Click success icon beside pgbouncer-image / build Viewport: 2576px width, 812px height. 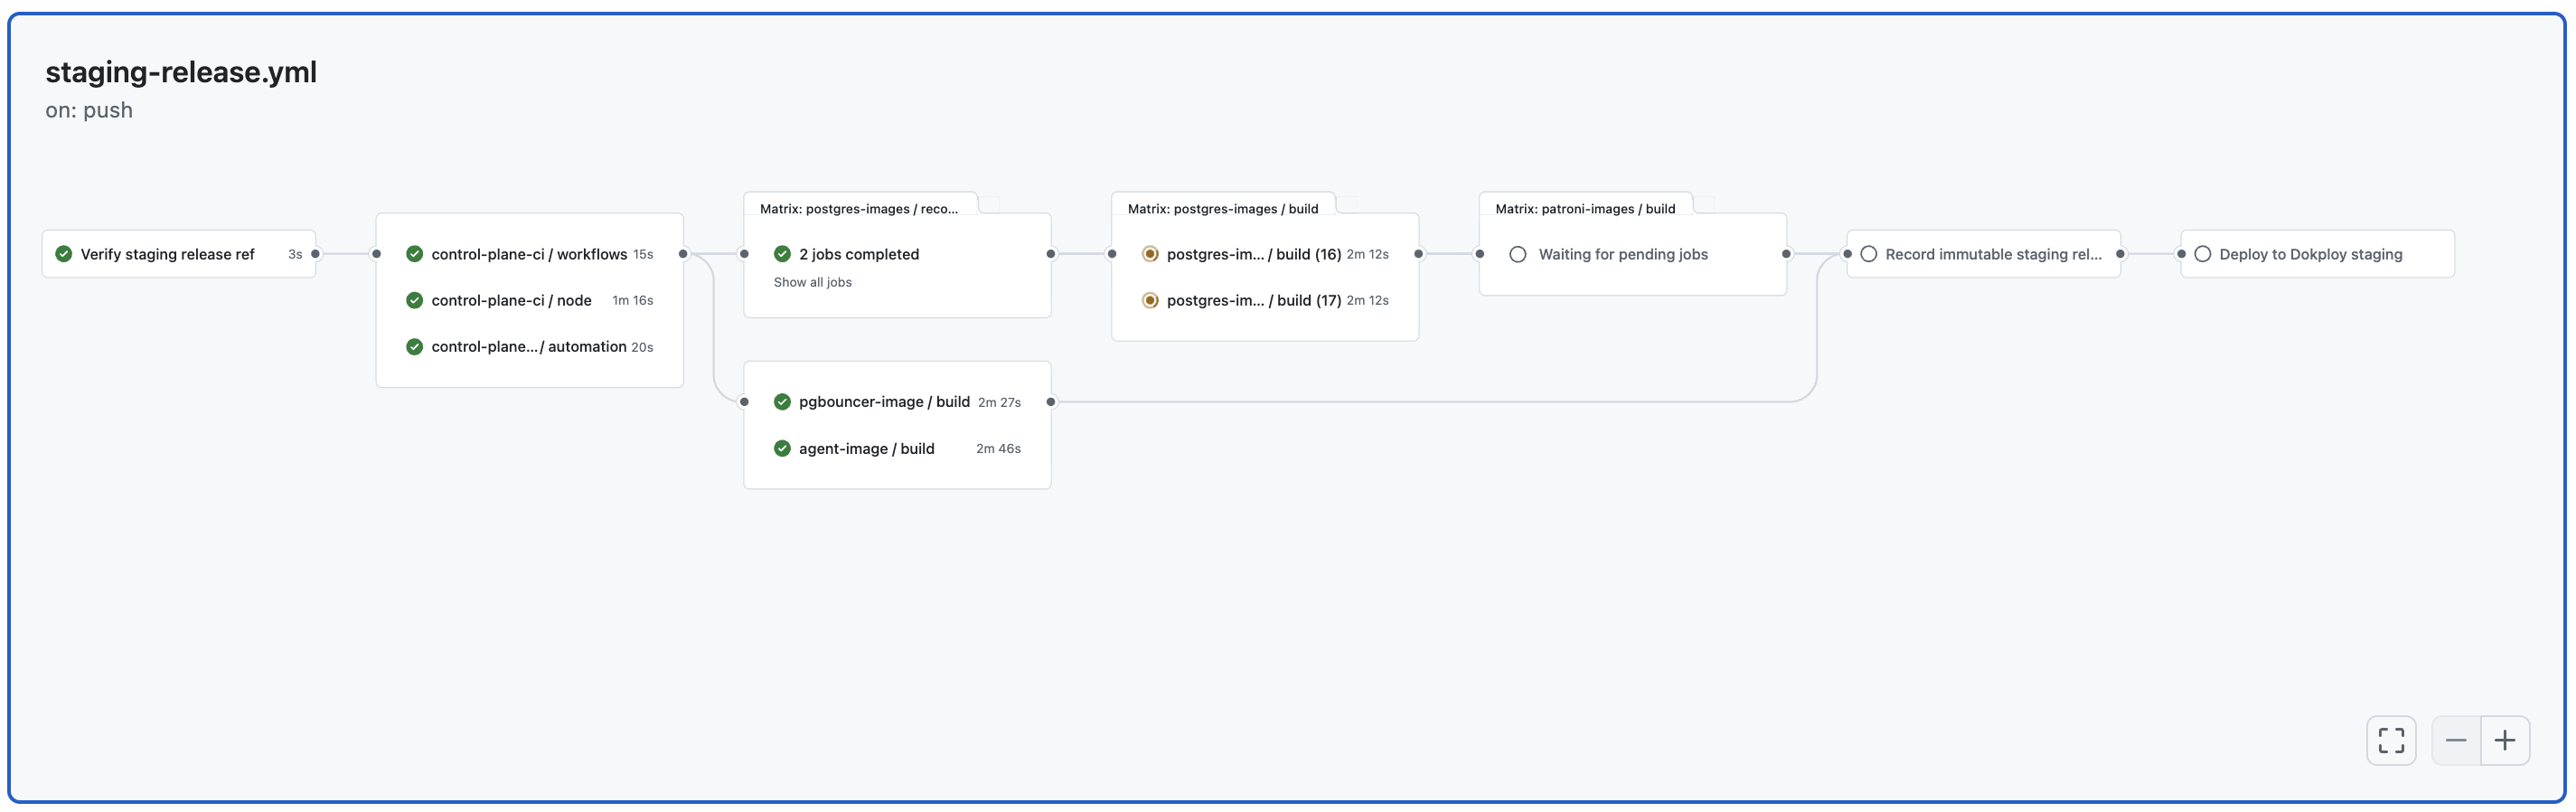click(x=783, y=402)
